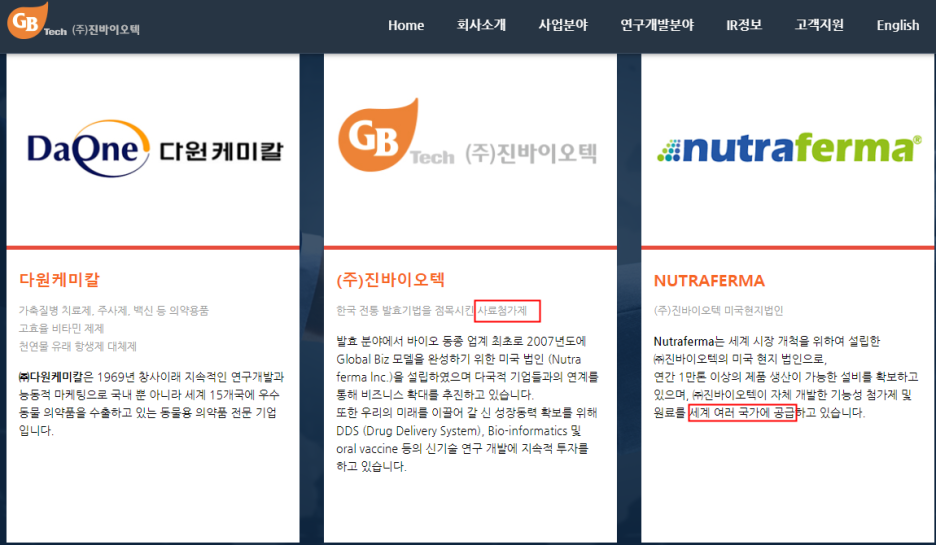Open the 사업분야 menu
This screenshot has height=545, width=936.
[563, 25]
